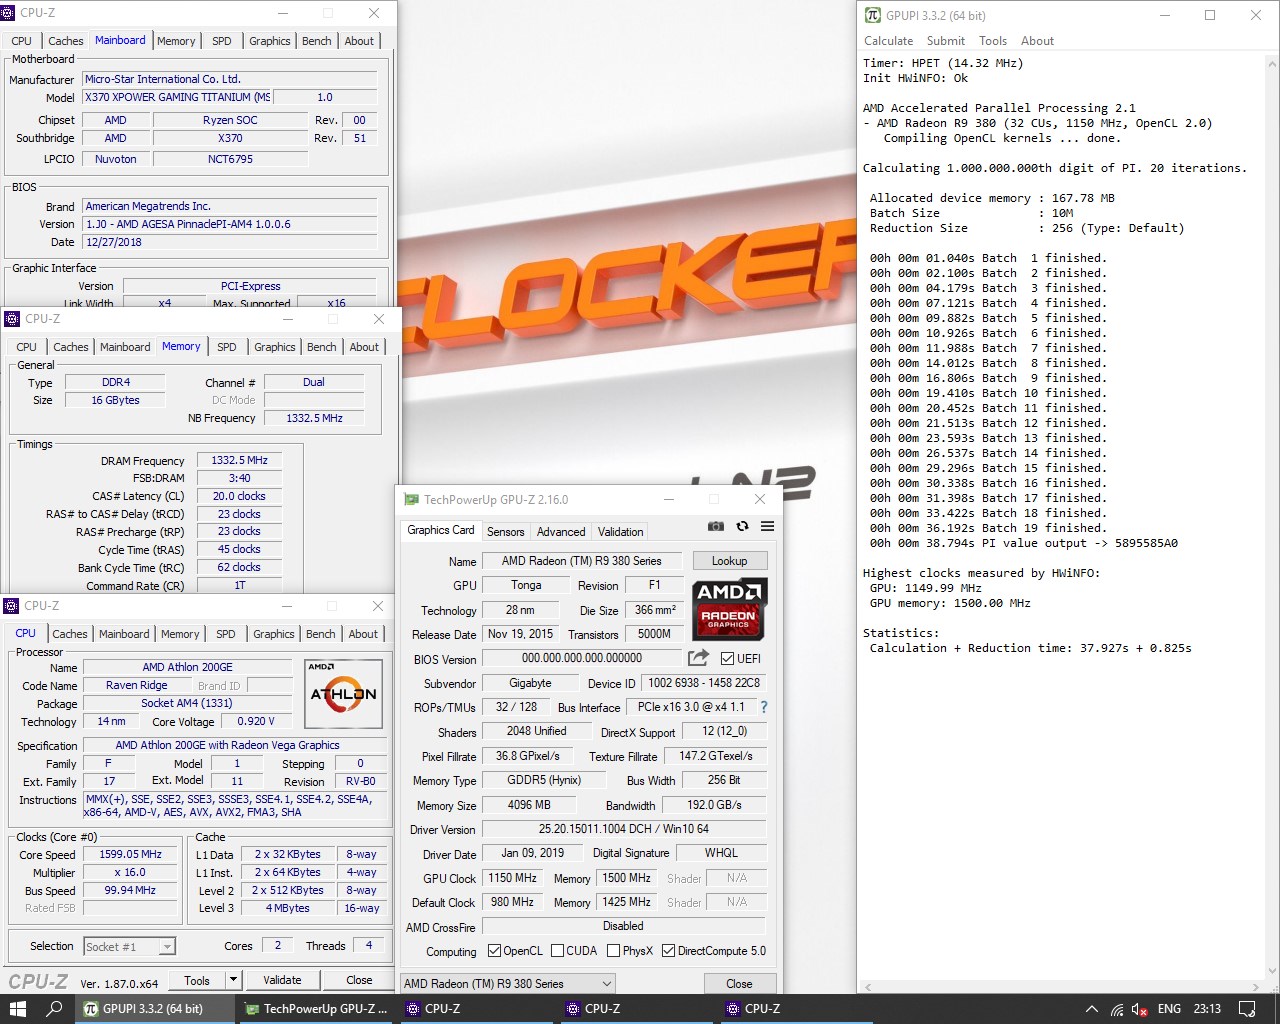
Task: Click the AMD Athlon processor logo
Action: [x=343, y=693]
